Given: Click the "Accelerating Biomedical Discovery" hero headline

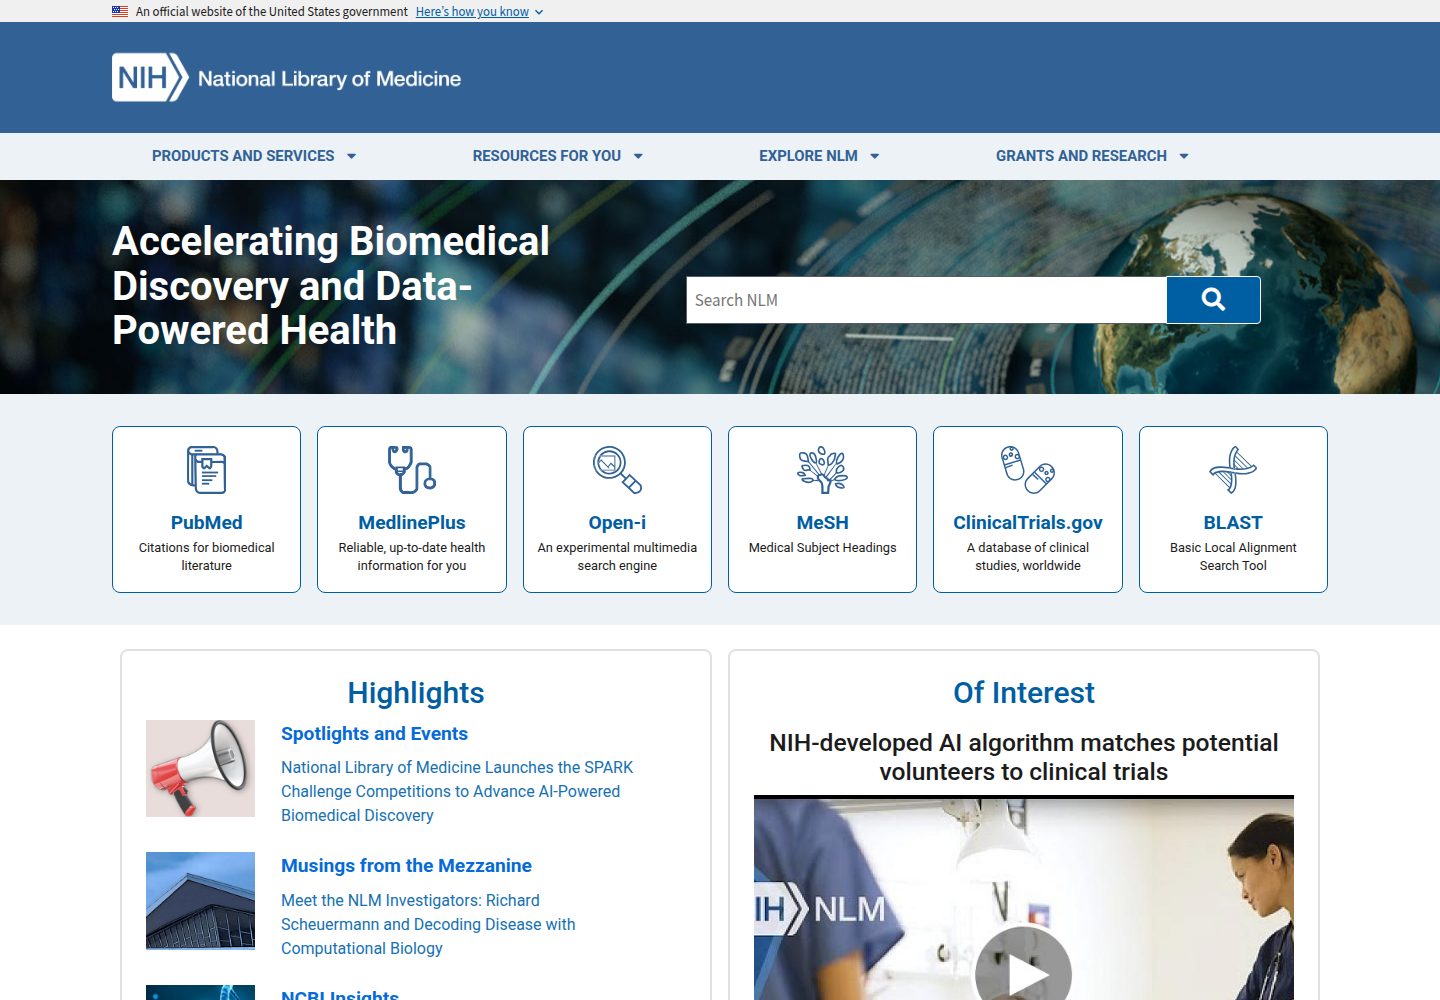Looking at the screenshot, I should tap(331, 286).
